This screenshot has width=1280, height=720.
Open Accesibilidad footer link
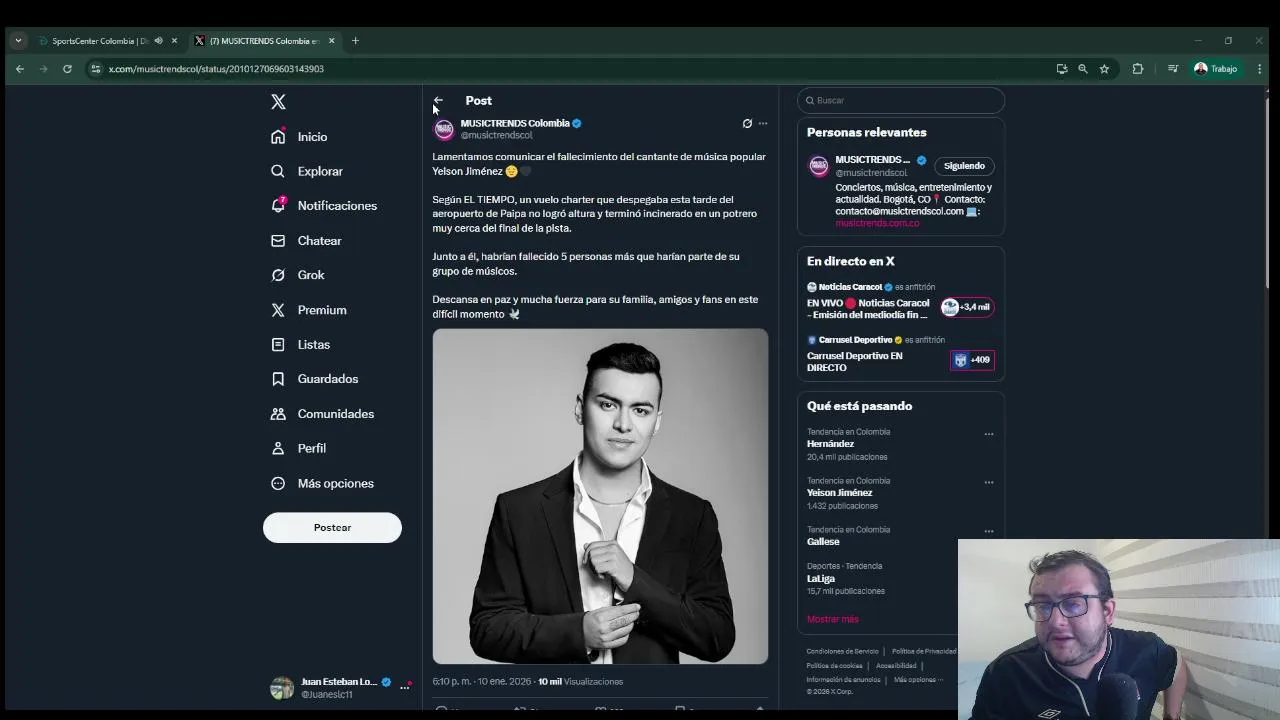pos(896,666)
